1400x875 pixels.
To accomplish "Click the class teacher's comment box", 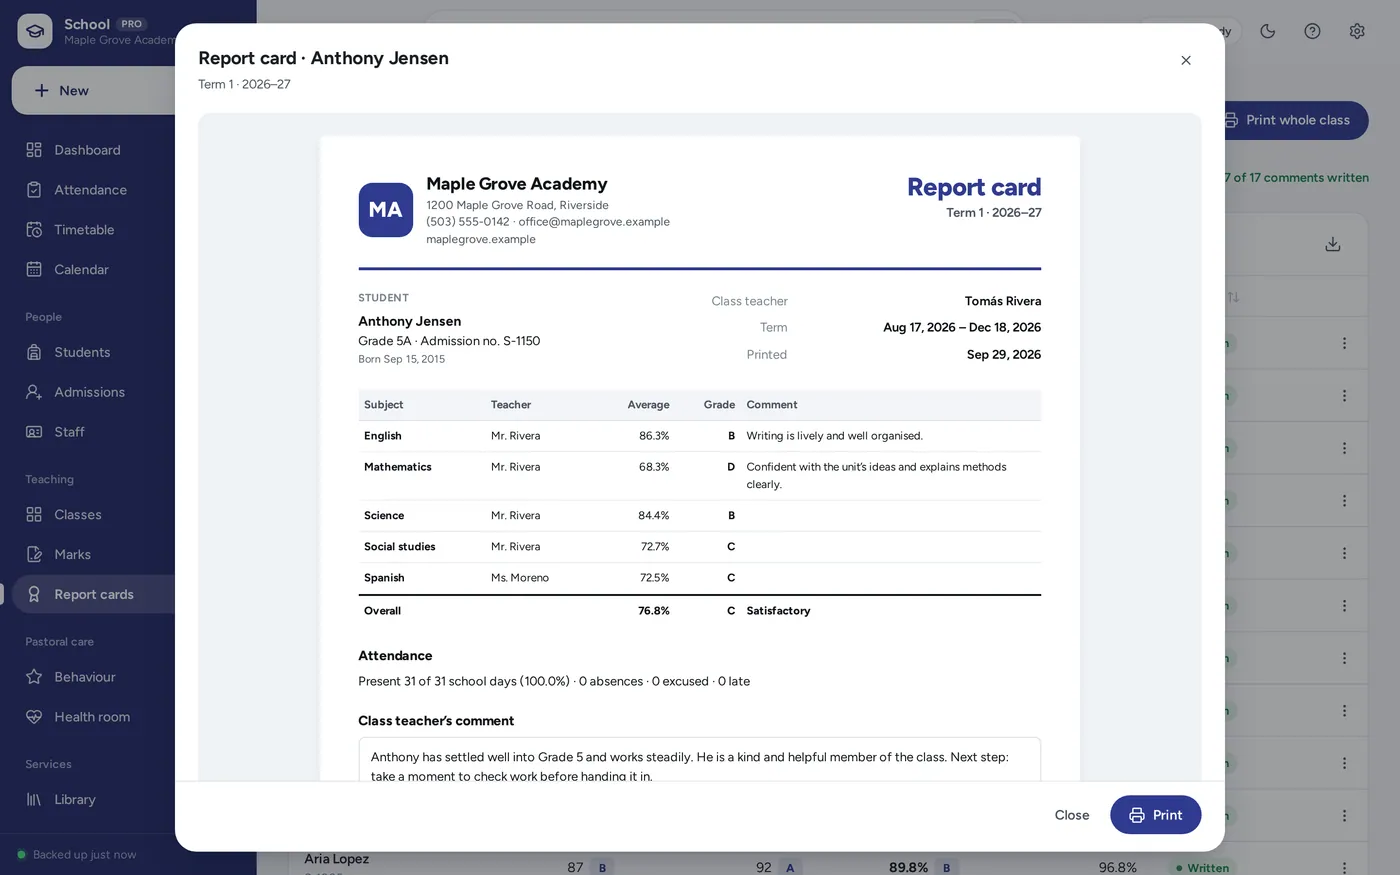I will coord(700,760).
